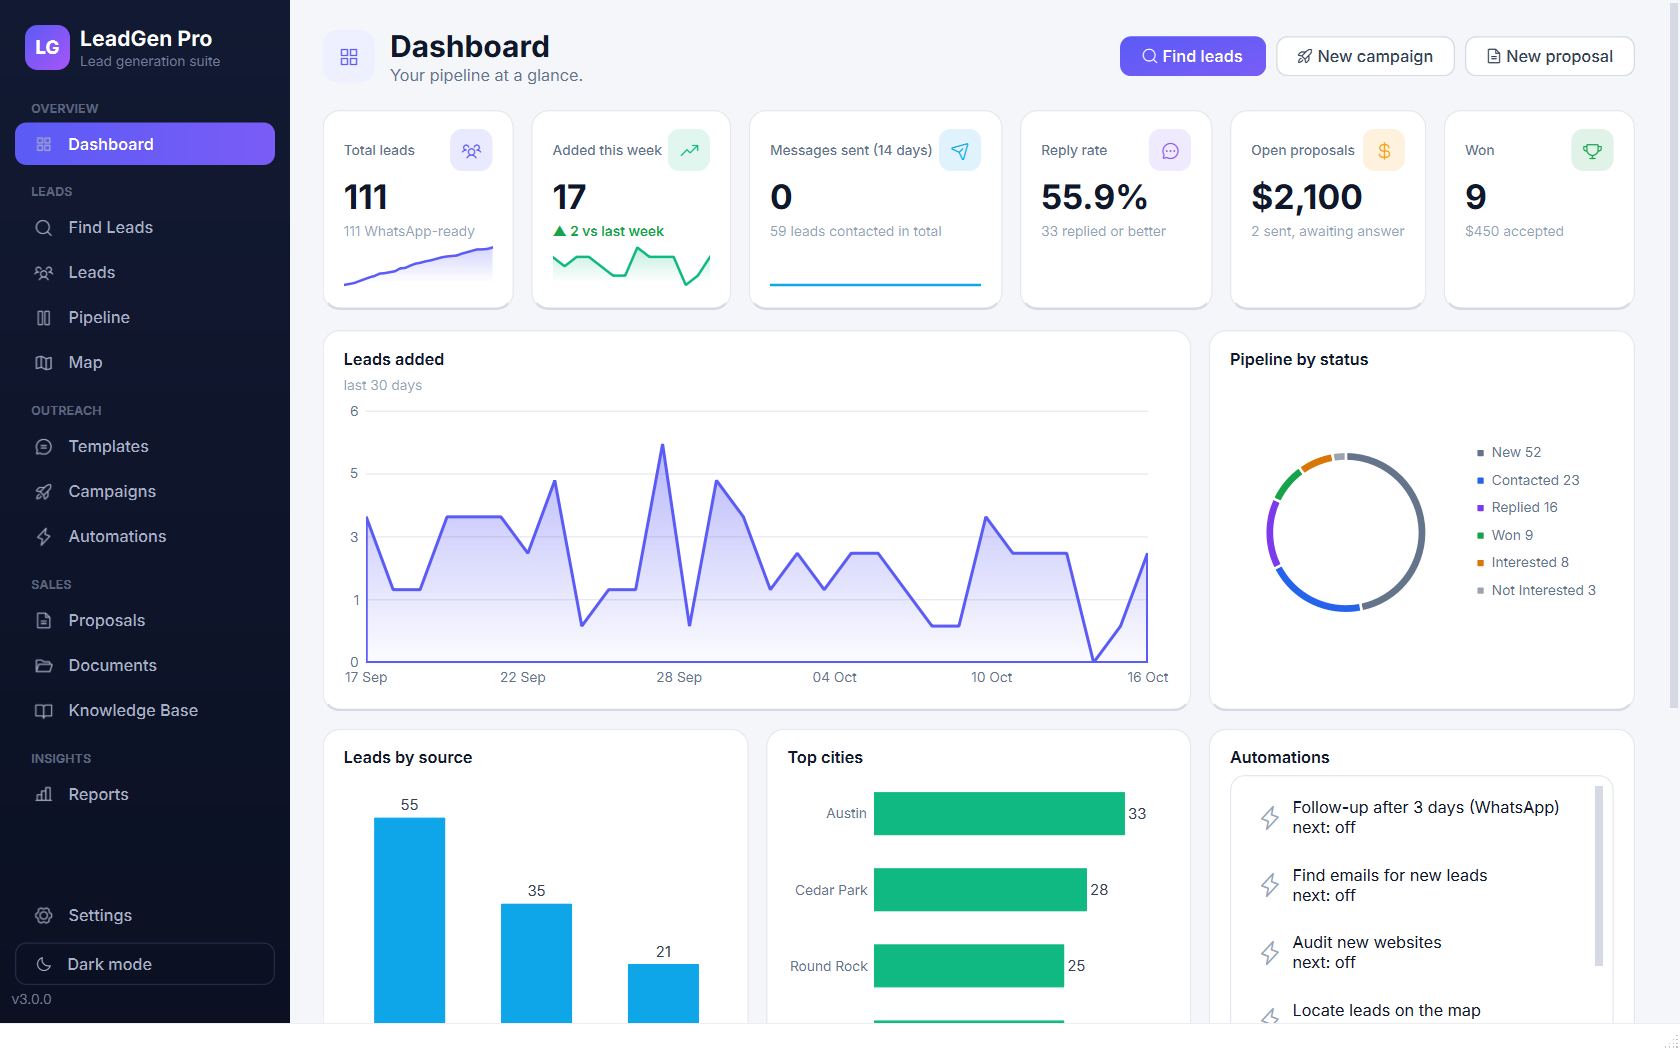The height and width of the screenshot is (1050, 1680).
Task: Open the Dashboard menu item
Action: tap(145, 144)
